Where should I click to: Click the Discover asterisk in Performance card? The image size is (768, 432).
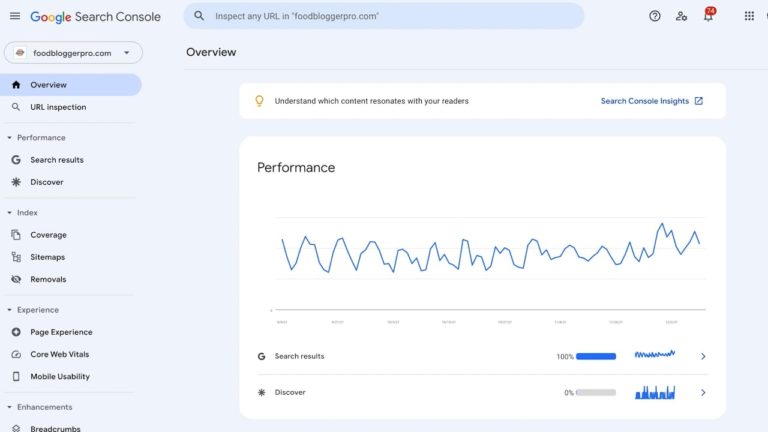pyautogui.click(x=262, y=392)
